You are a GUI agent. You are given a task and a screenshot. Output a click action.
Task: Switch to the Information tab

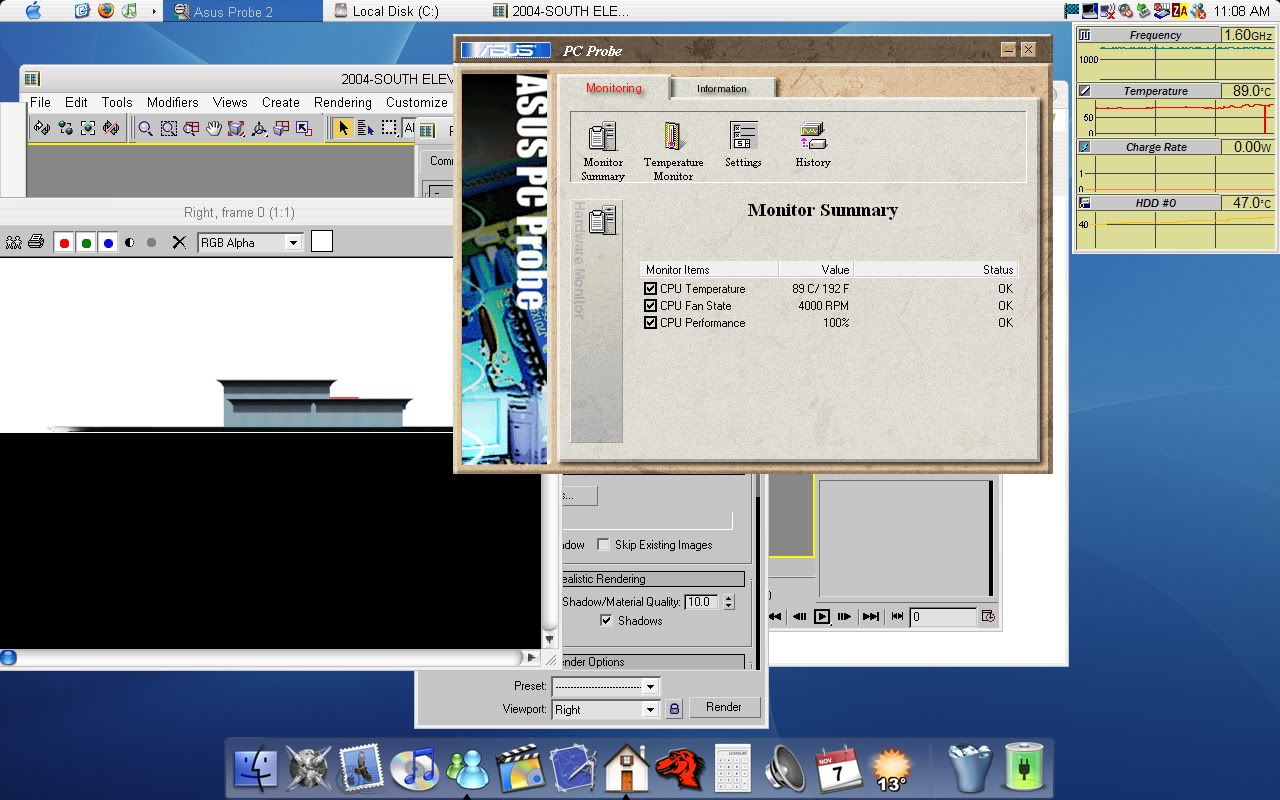click(x=722, y=88)
